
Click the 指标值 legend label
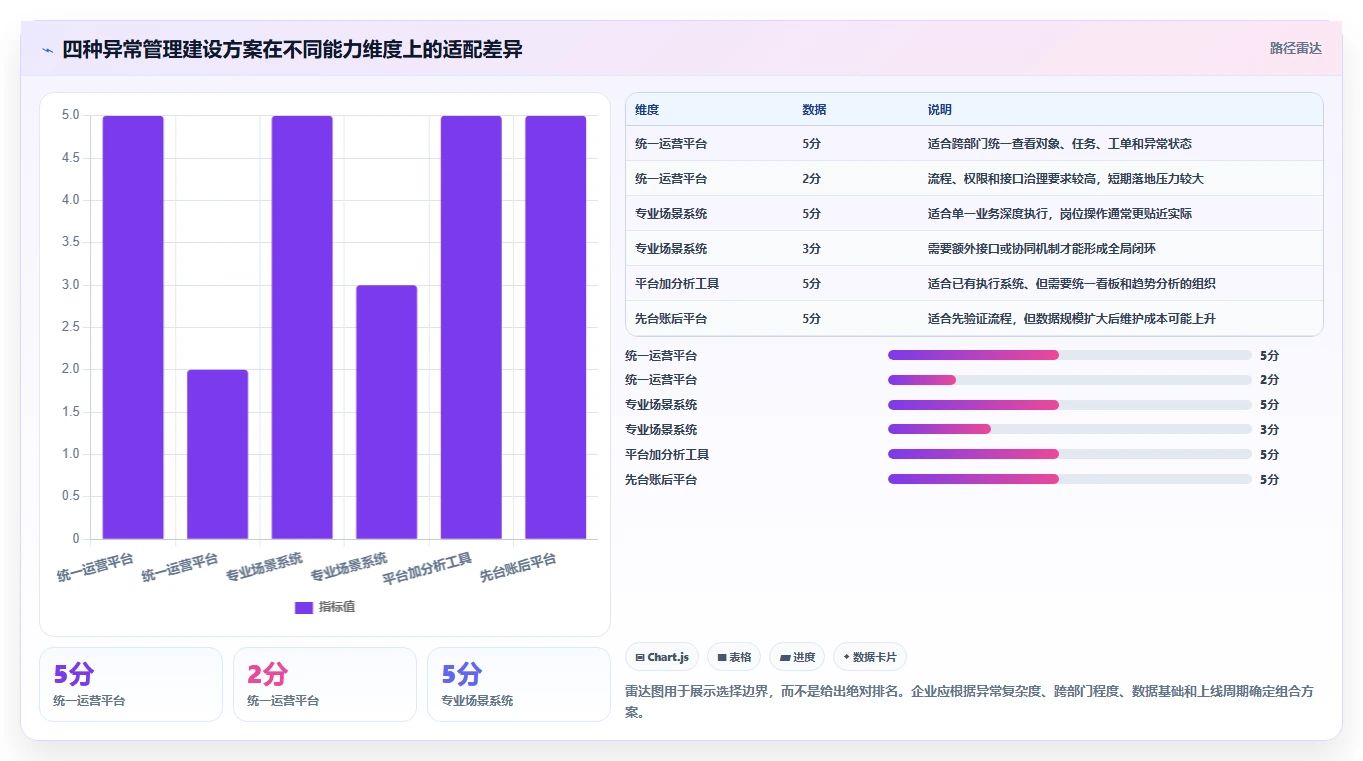(x=337, y=607)
